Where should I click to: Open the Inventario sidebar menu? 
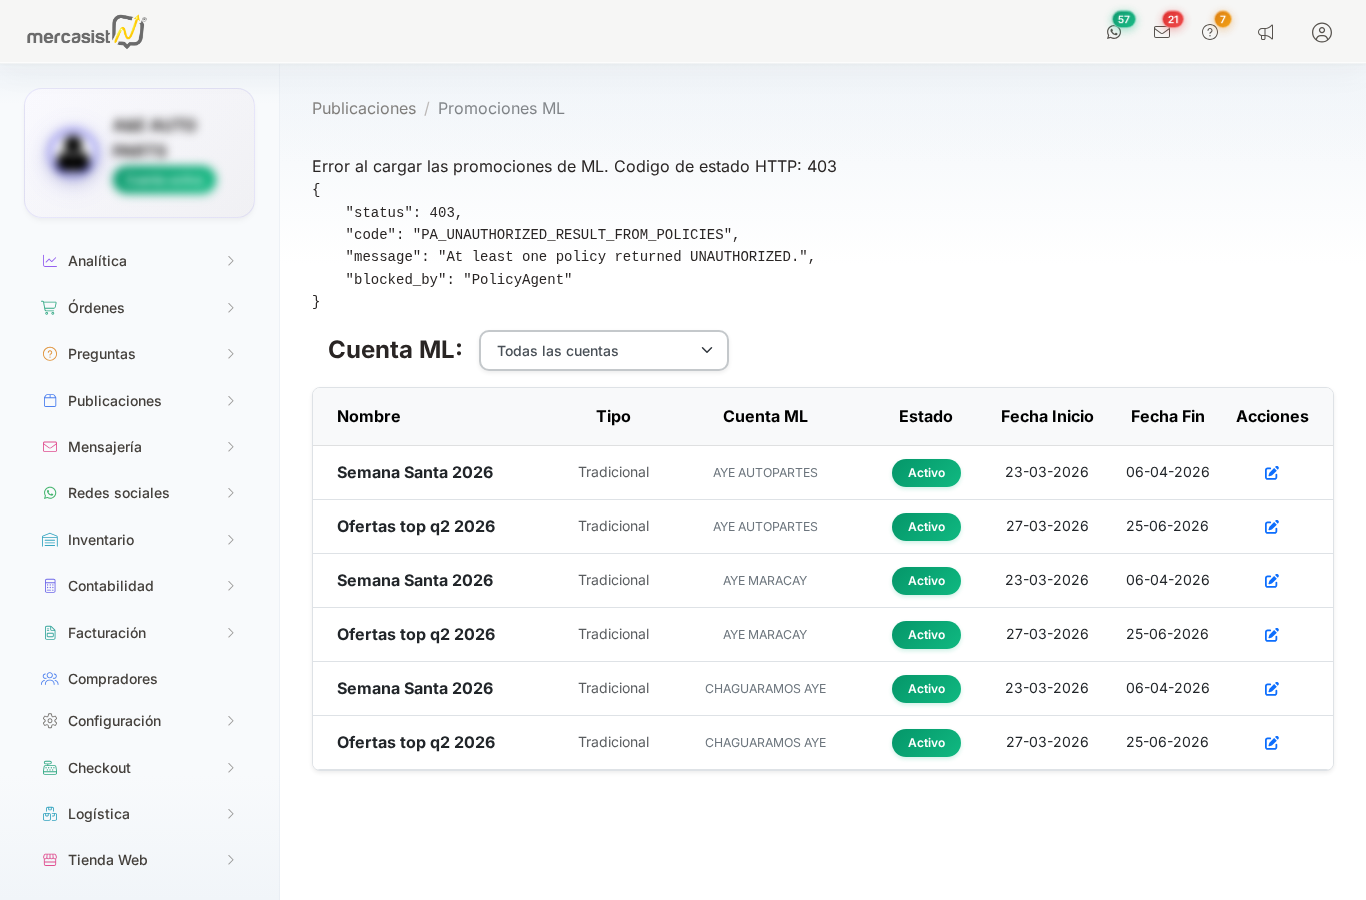click(139, 540)
